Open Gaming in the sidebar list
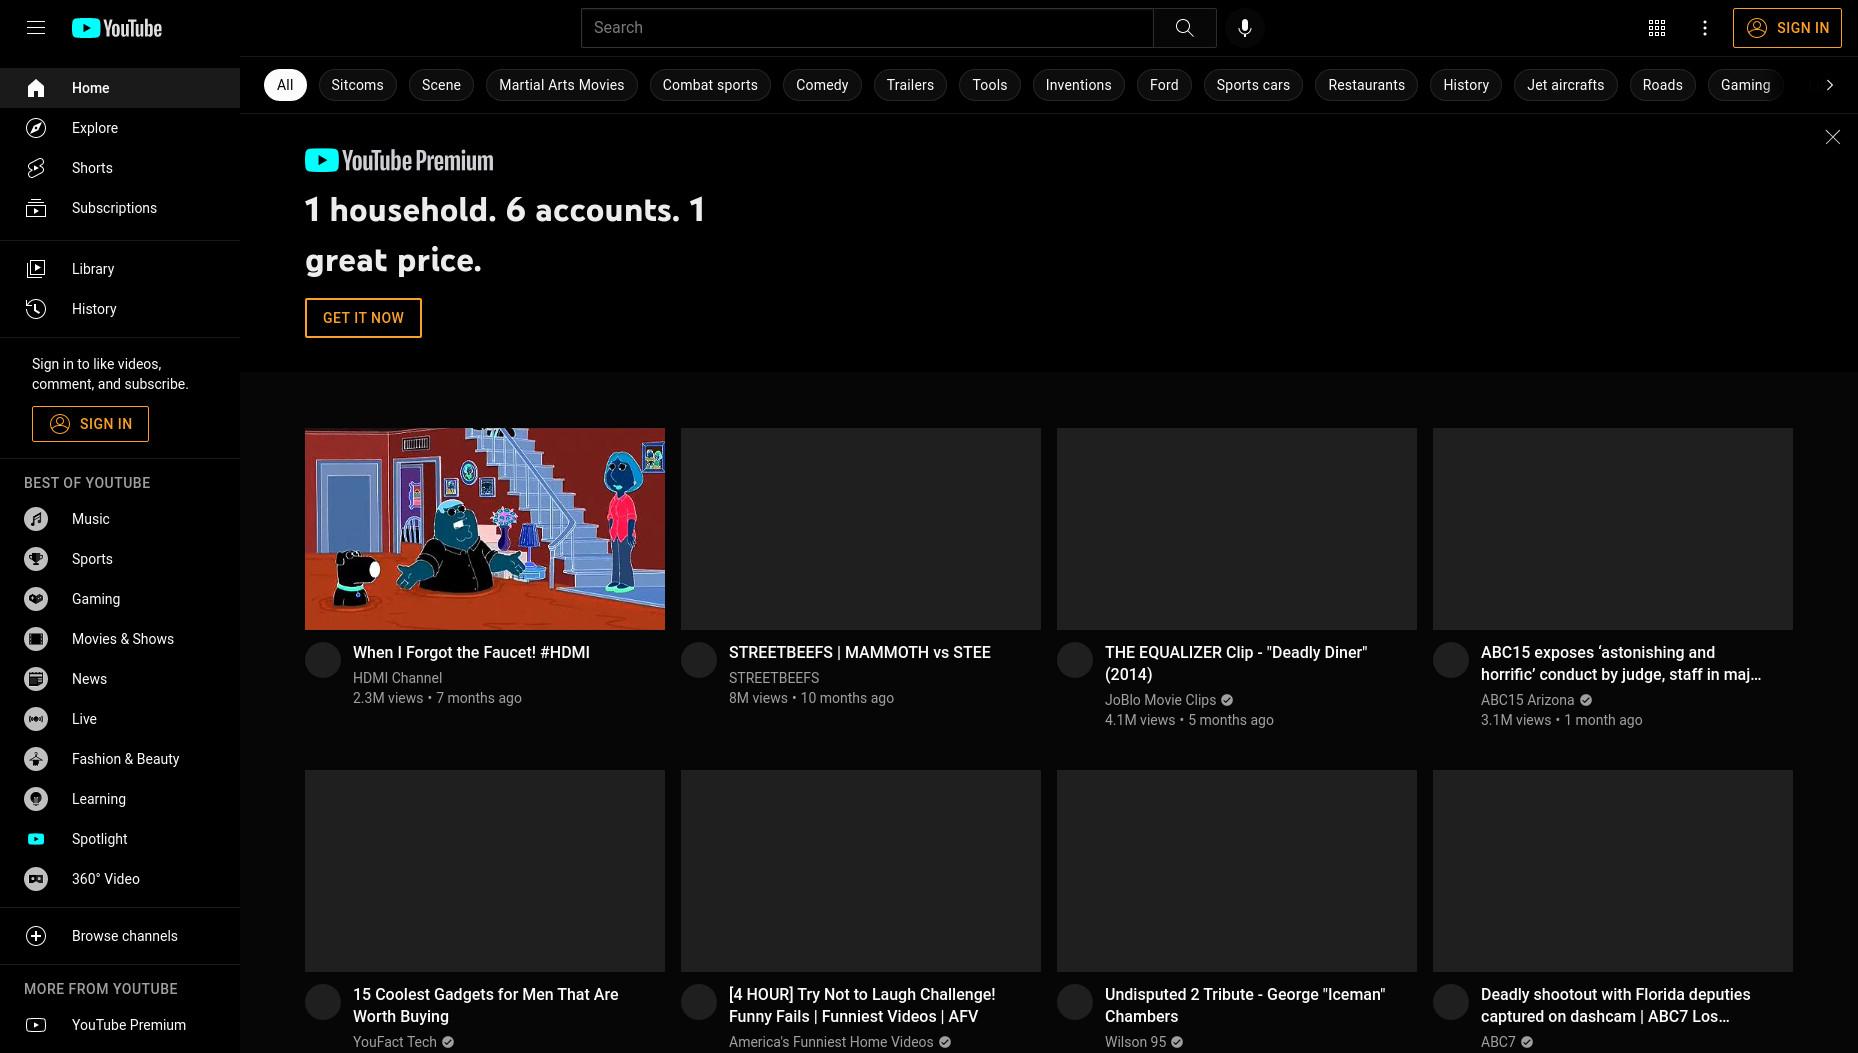 point(120,599)
